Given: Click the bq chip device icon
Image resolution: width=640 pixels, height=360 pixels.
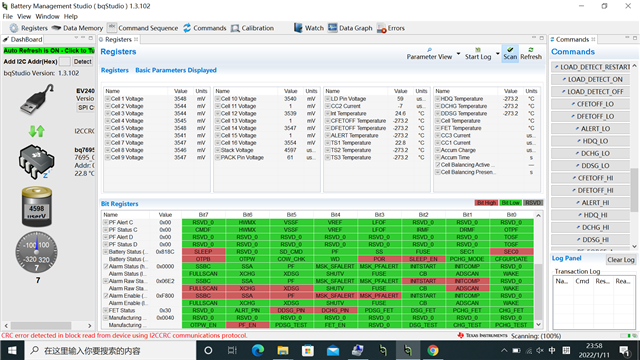Looking at the screenshot, I should coord(36,162).
